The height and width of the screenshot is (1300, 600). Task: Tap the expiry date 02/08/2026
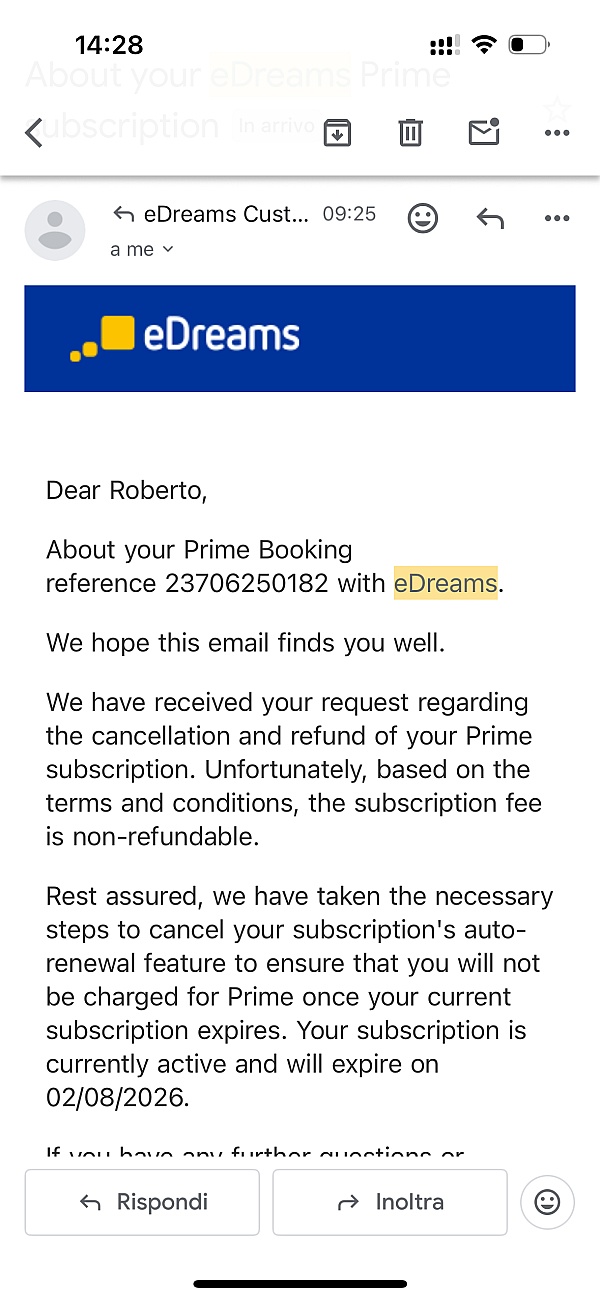[116, 1098]
